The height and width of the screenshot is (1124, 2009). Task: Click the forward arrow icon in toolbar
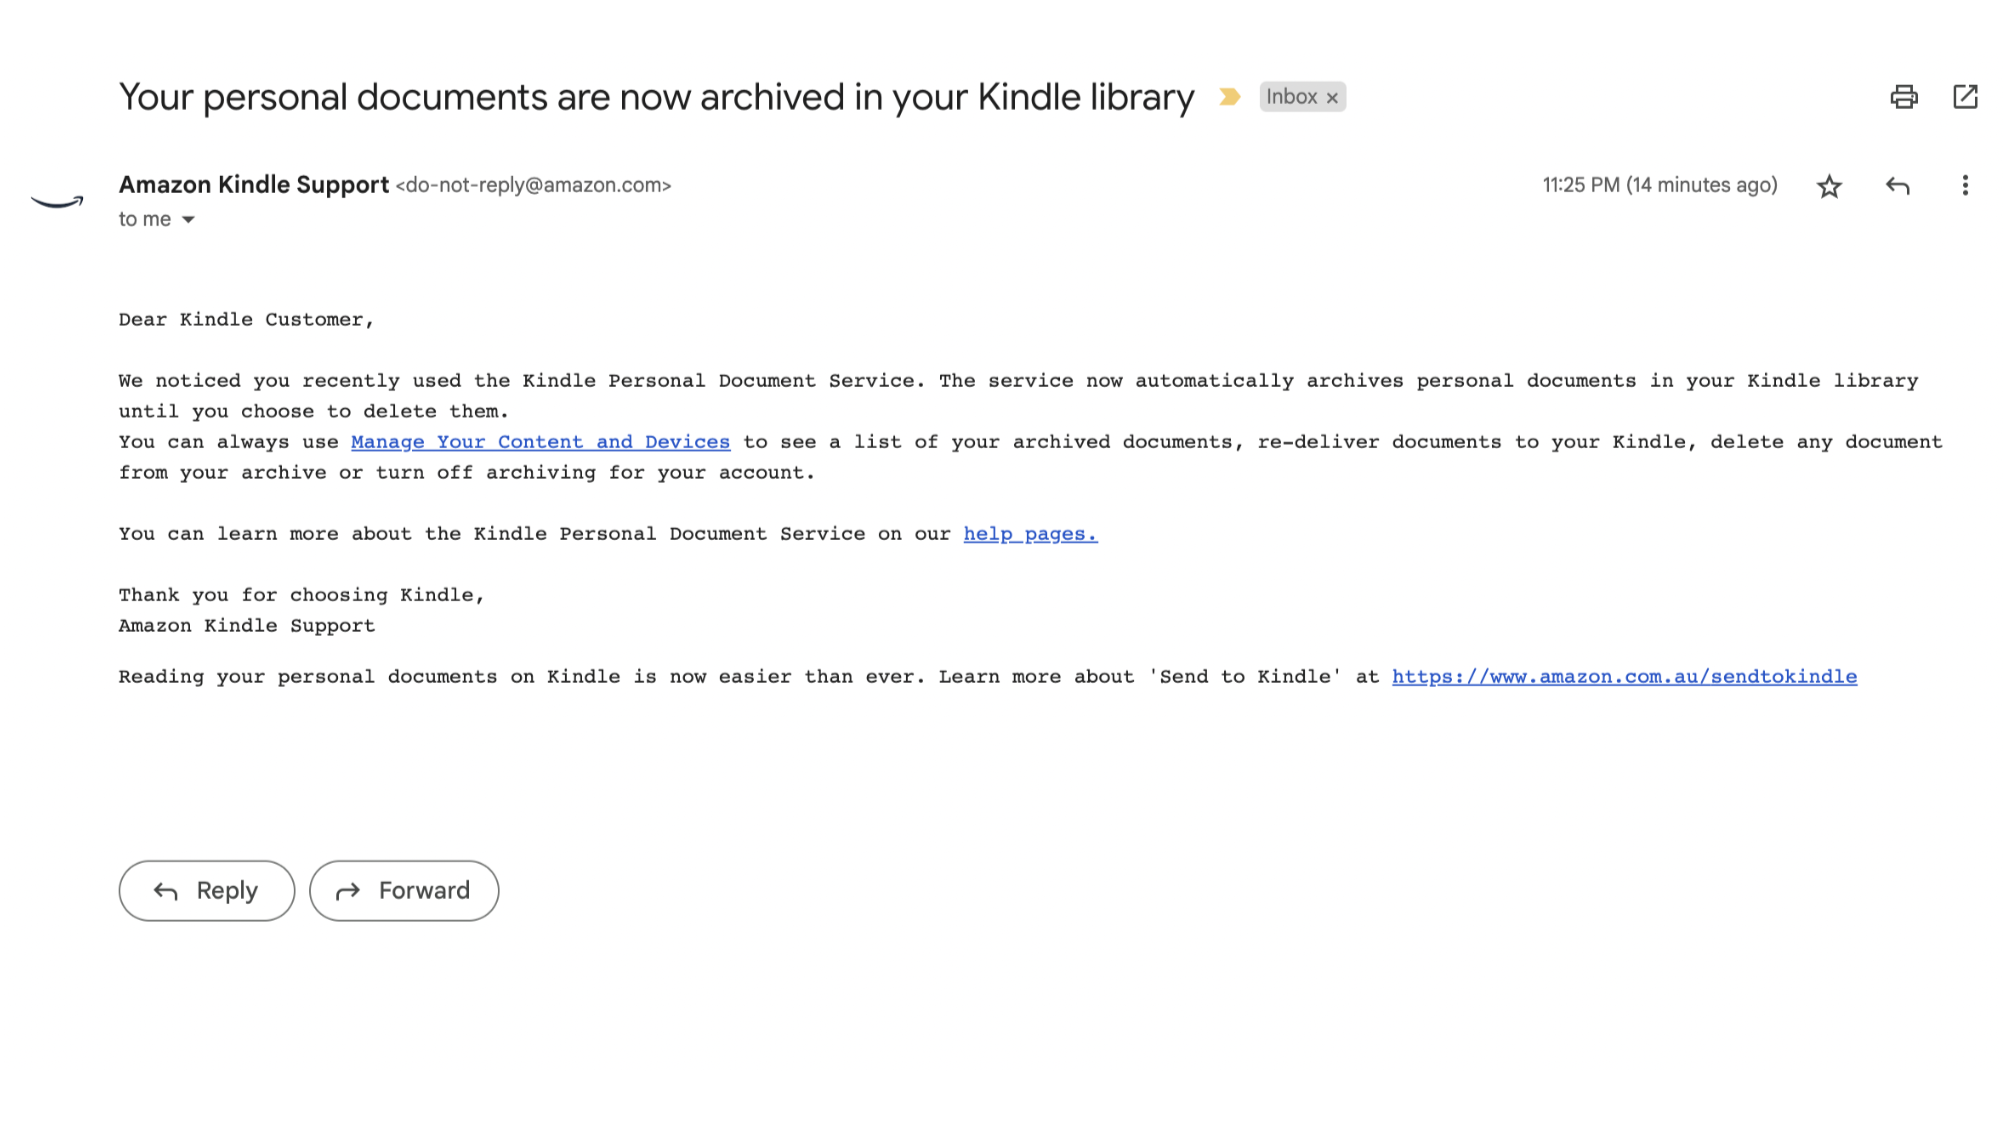pos(348,890)
